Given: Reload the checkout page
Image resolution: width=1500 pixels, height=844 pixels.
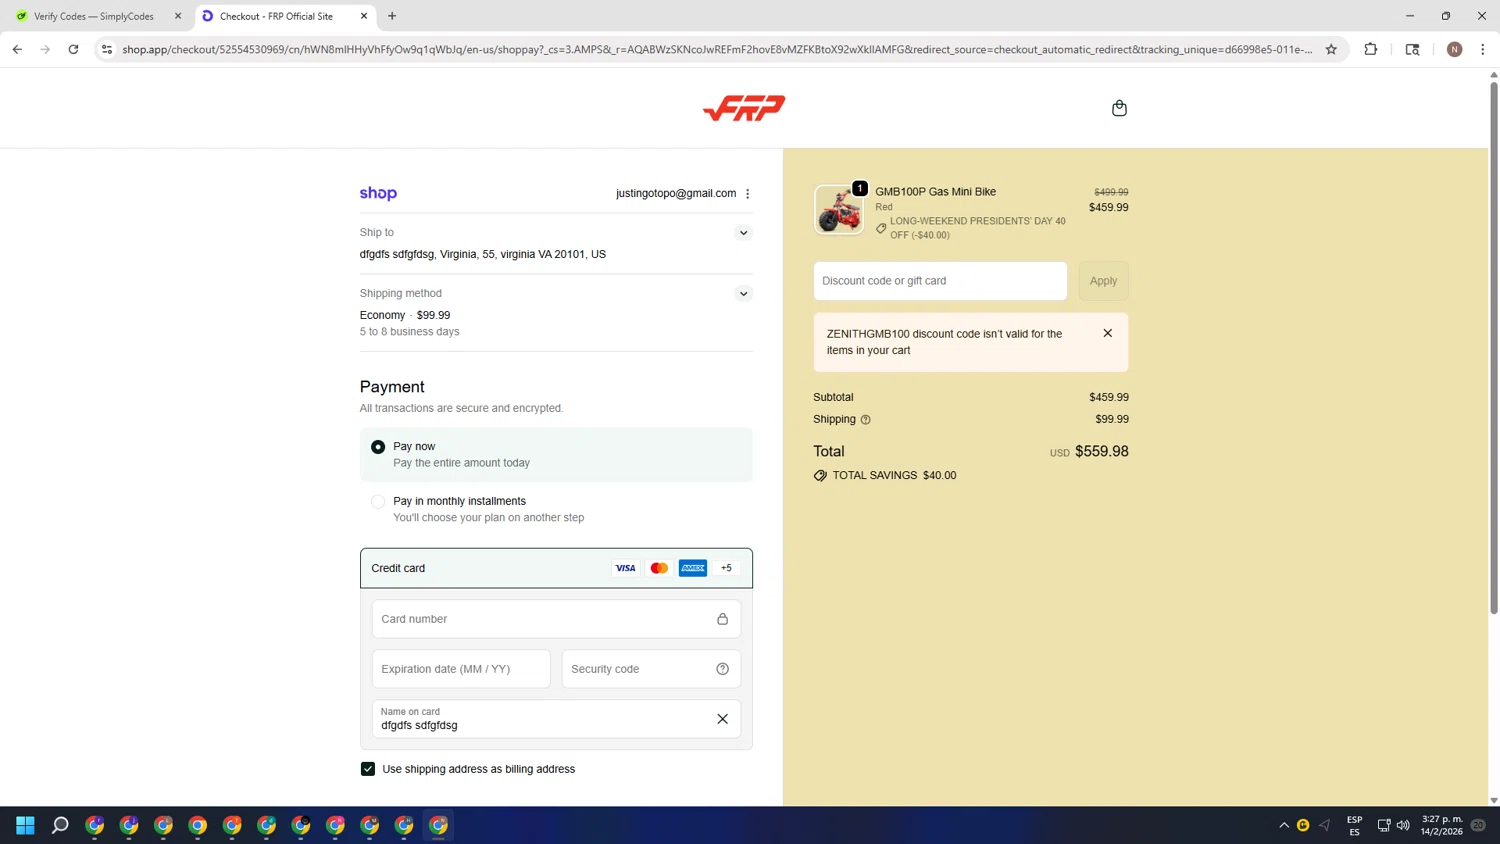Looking at the screenshot, I should [x=73, y=49].
